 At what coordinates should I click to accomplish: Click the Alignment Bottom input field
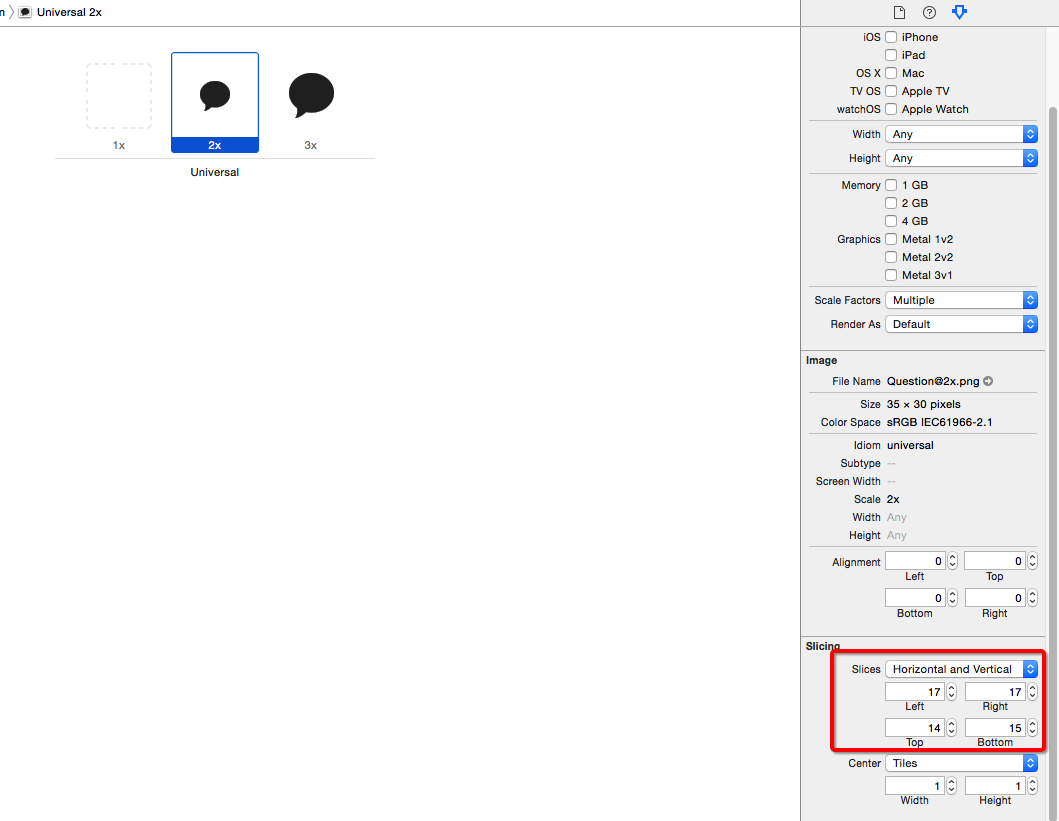click(x=915, y=598)
